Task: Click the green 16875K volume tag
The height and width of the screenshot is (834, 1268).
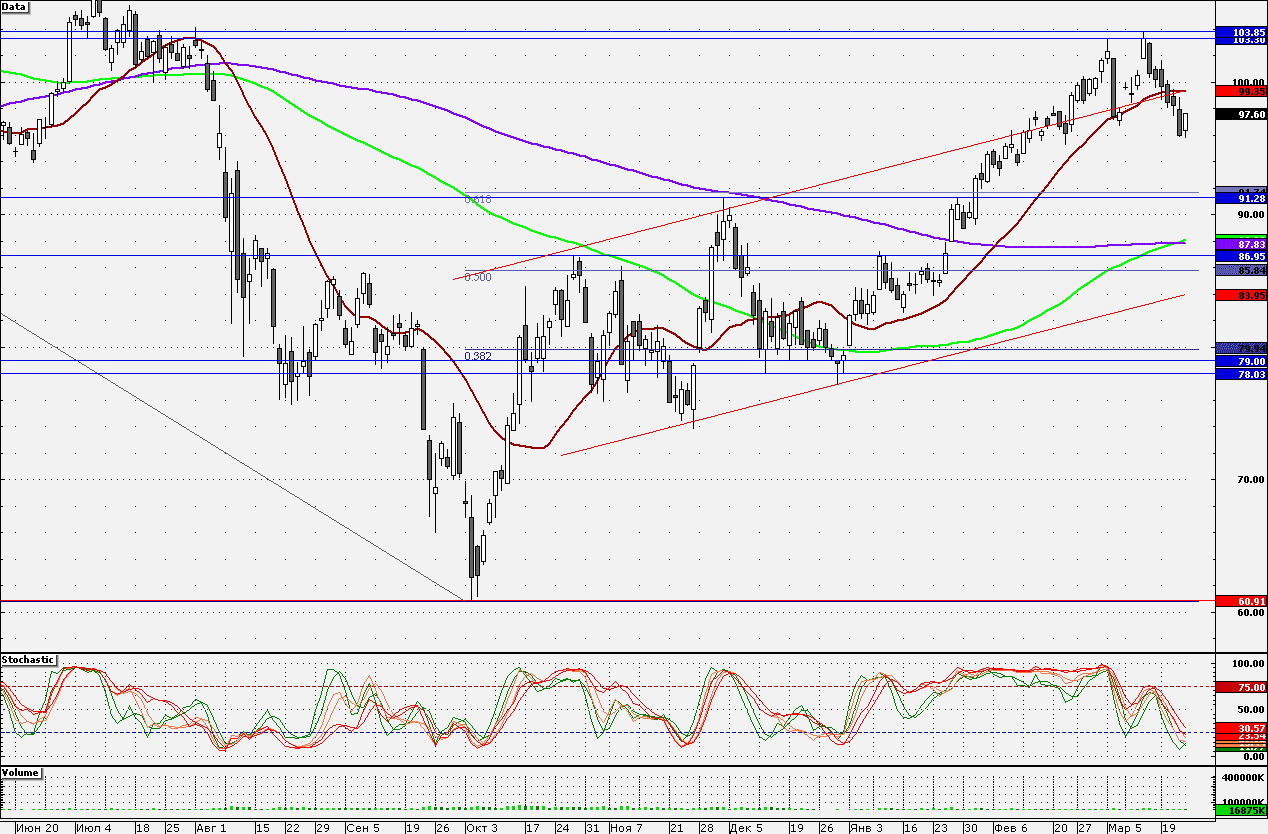Action: [x=1240, y=812]
